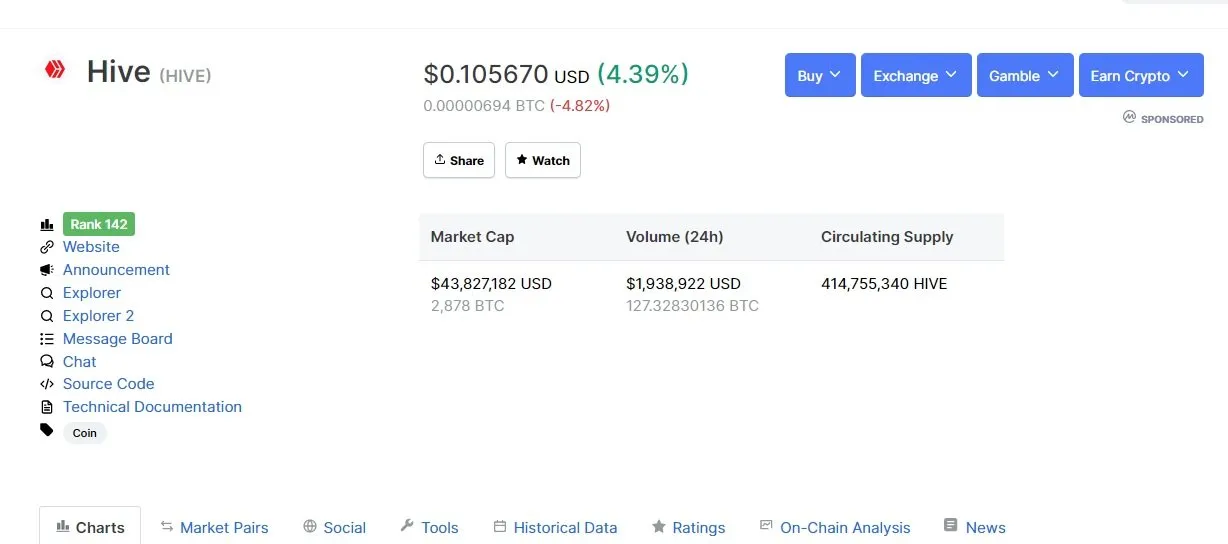Open the Tools tab
The height and width of the screenshot is (544, 1228).
(429, 527)
